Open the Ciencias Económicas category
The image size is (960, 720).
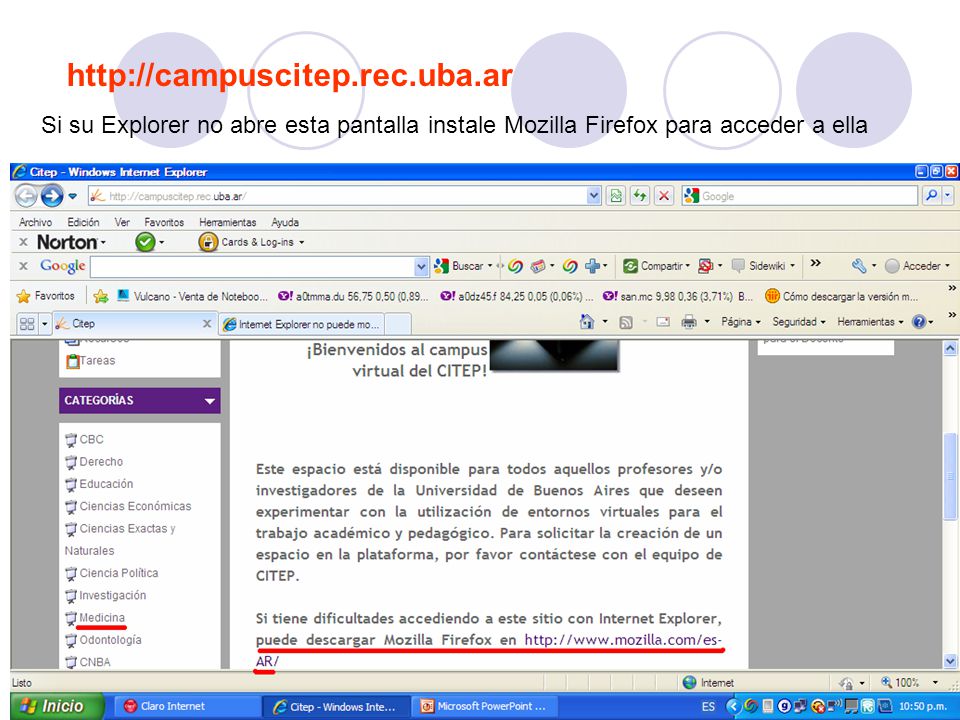pyautogui.click(x=135, y=506)
